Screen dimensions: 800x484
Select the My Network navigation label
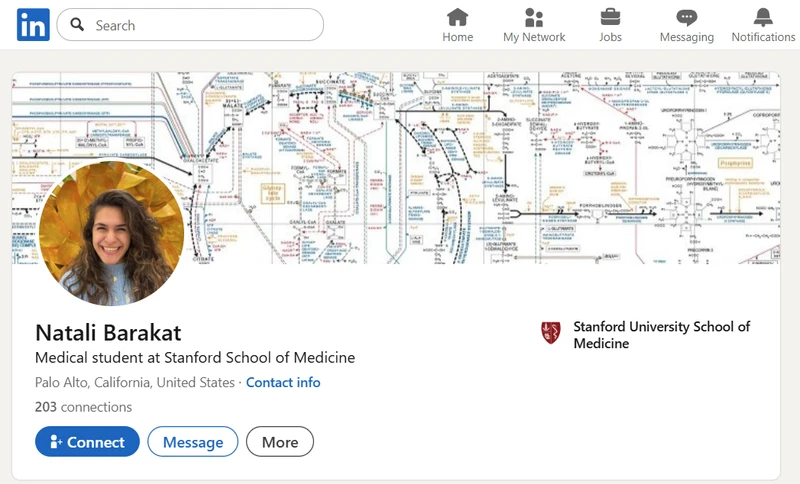[534, 37]
